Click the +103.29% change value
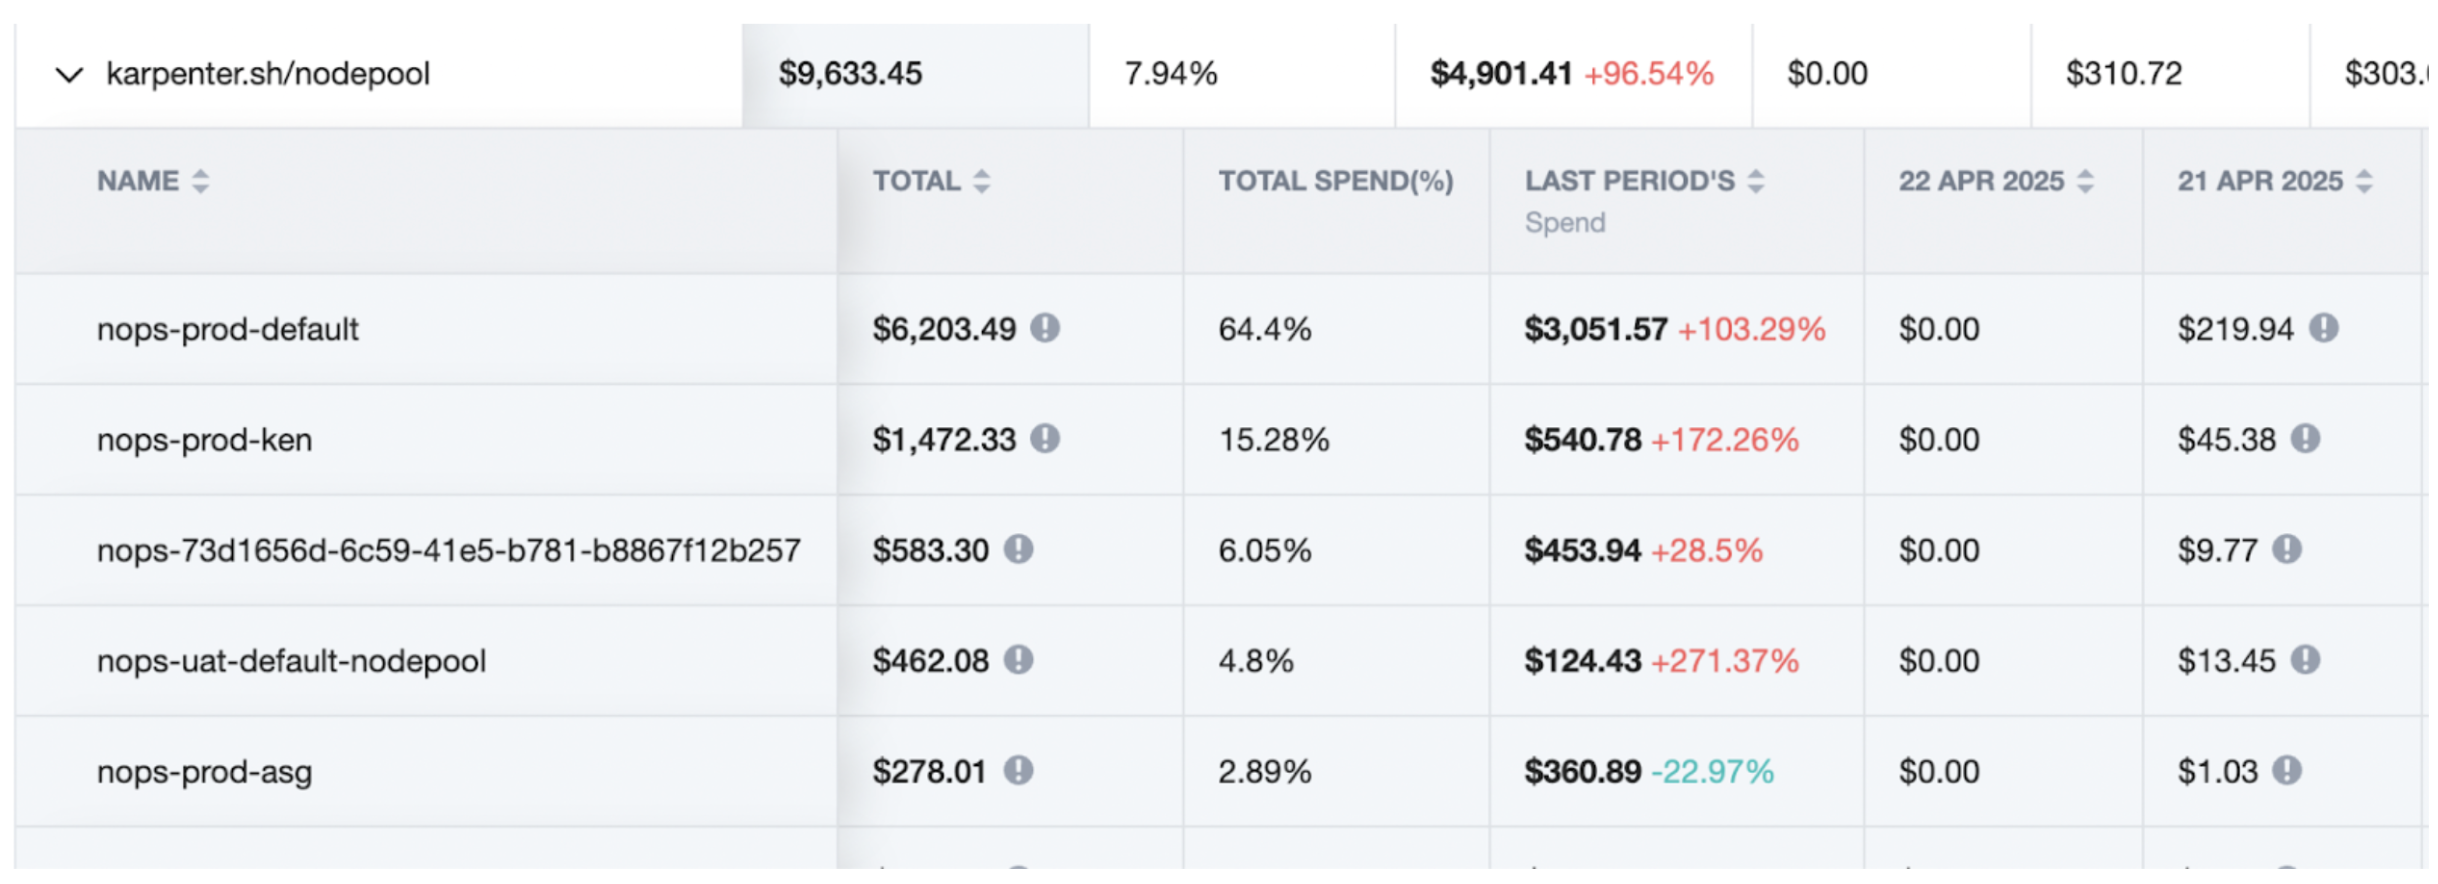The width and height of the screenshot is (2438, 884). 1751,330
